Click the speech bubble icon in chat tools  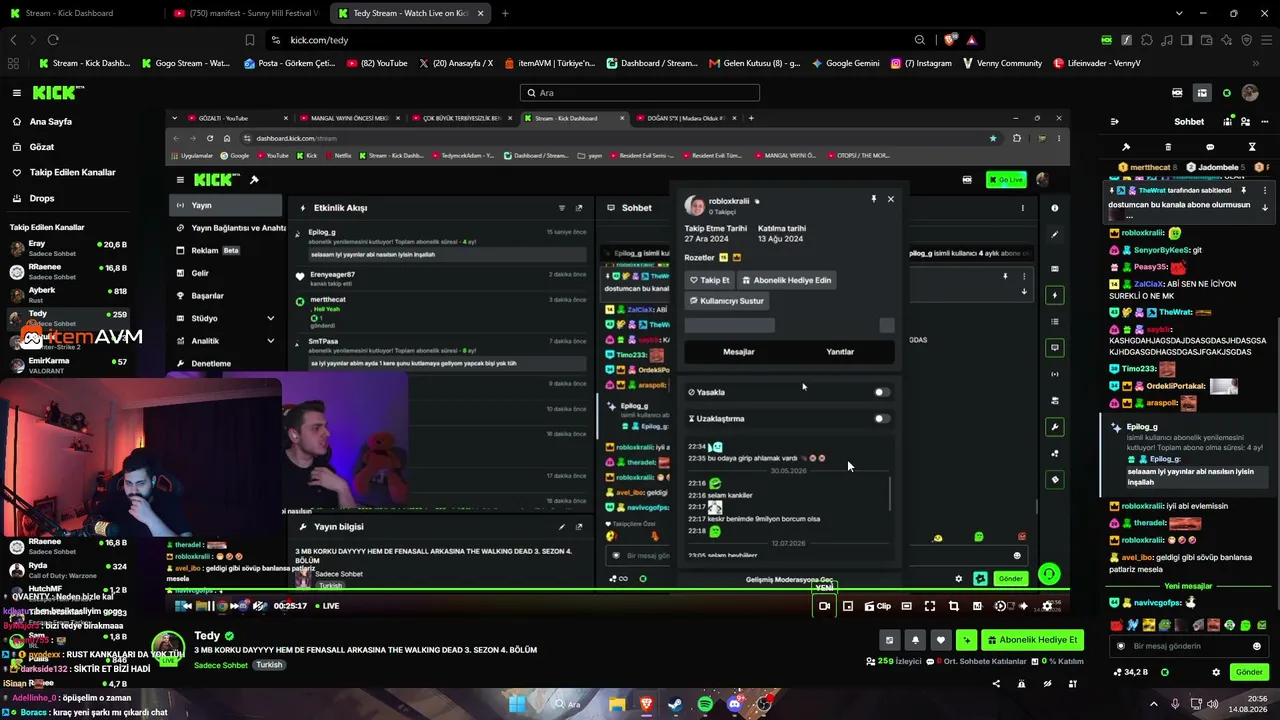[x=1210, y=147]
